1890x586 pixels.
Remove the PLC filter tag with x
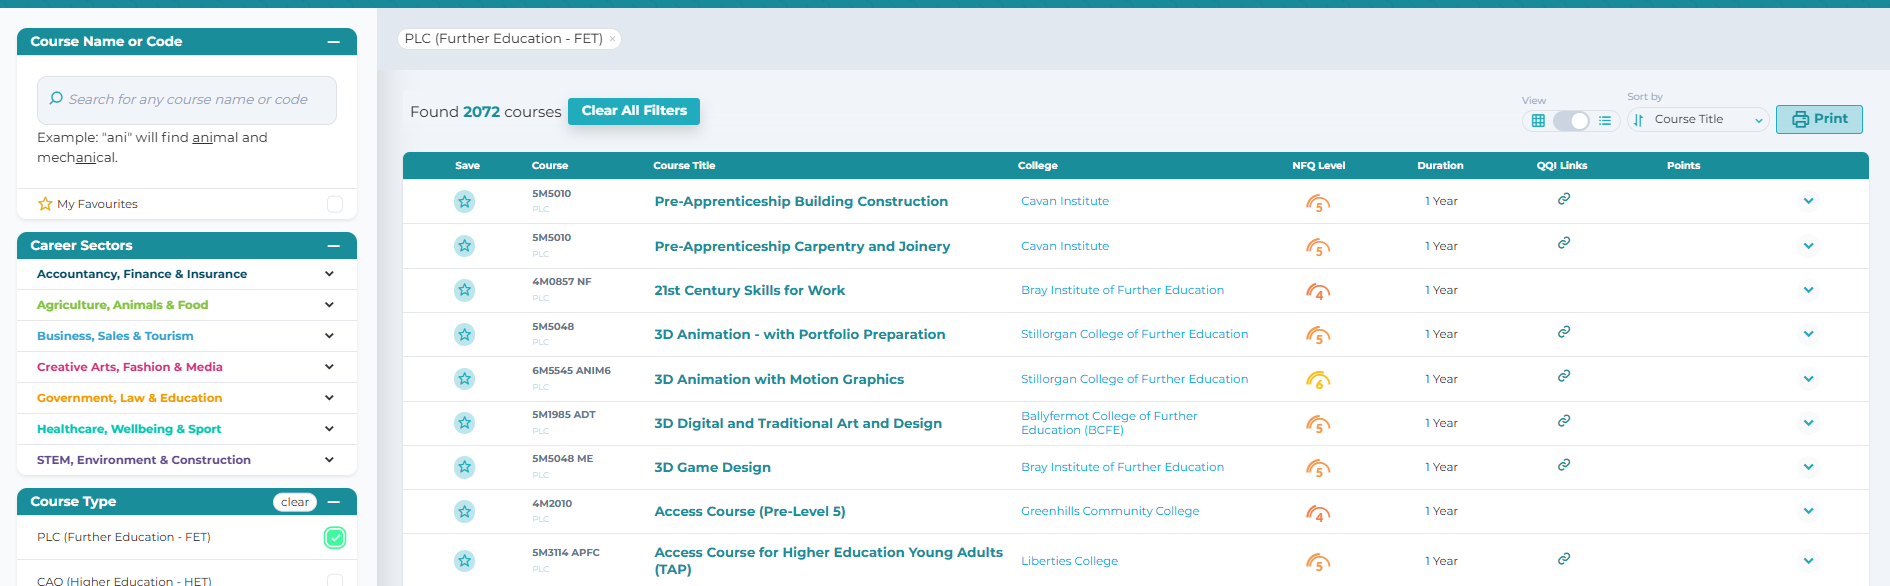[612, 39]
